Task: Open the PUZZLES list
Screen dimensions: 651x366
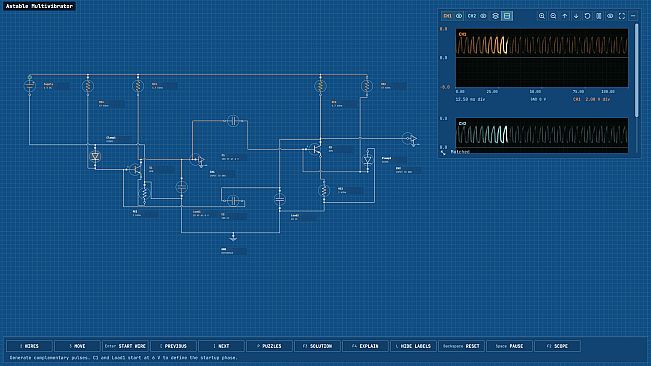Action: 269,346
